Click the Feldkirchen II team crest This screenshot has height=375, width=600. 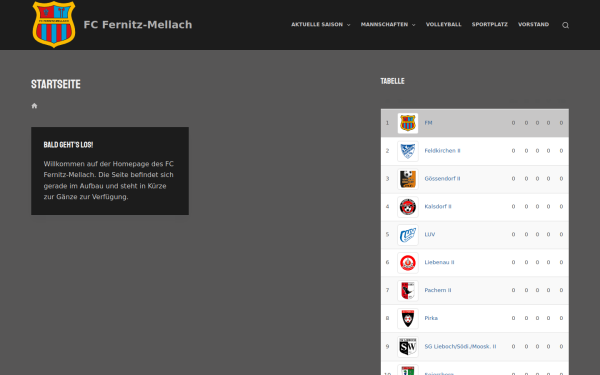click(408, 151)
